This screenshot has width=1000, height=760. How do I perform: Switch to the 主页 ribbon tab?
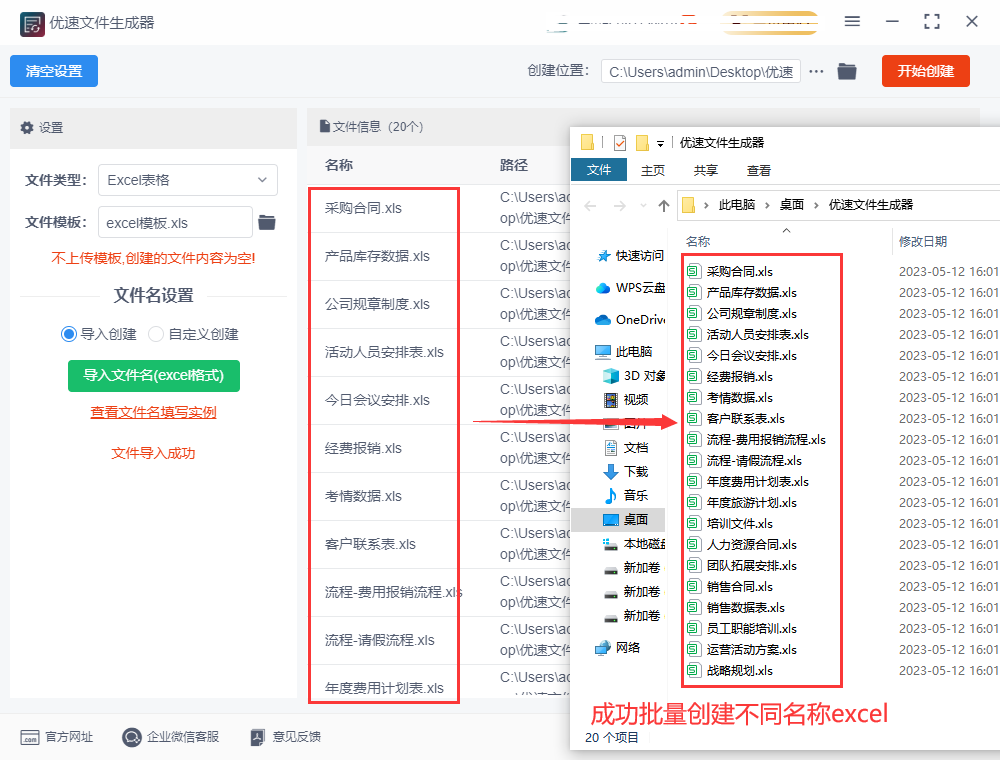[x=653, y=170]
